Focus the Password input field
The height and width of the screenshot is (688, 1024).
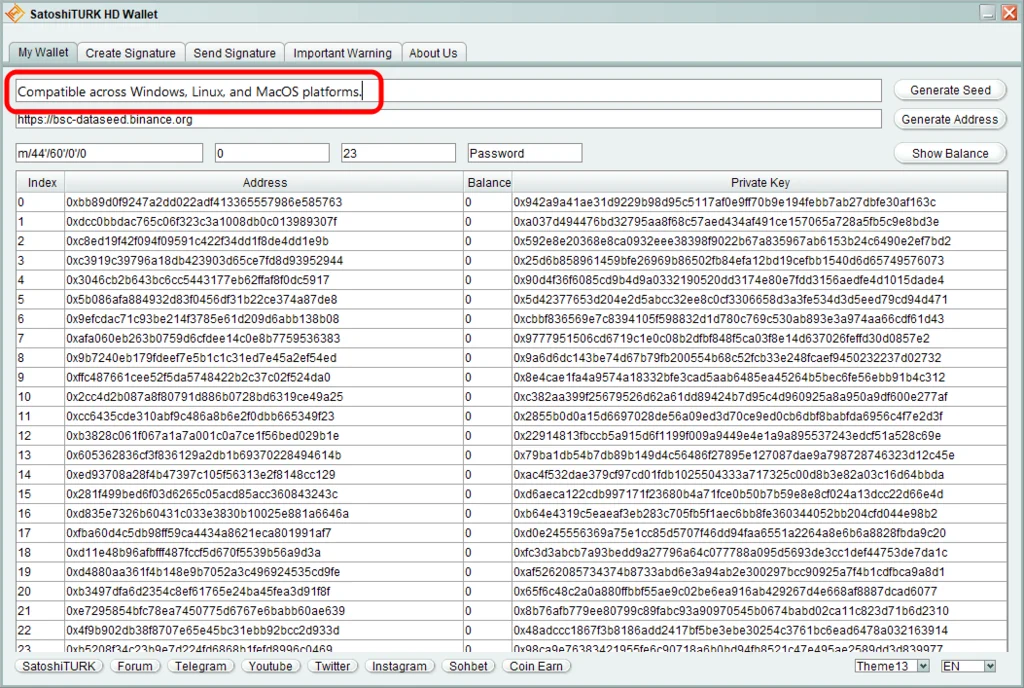[524, 153]
